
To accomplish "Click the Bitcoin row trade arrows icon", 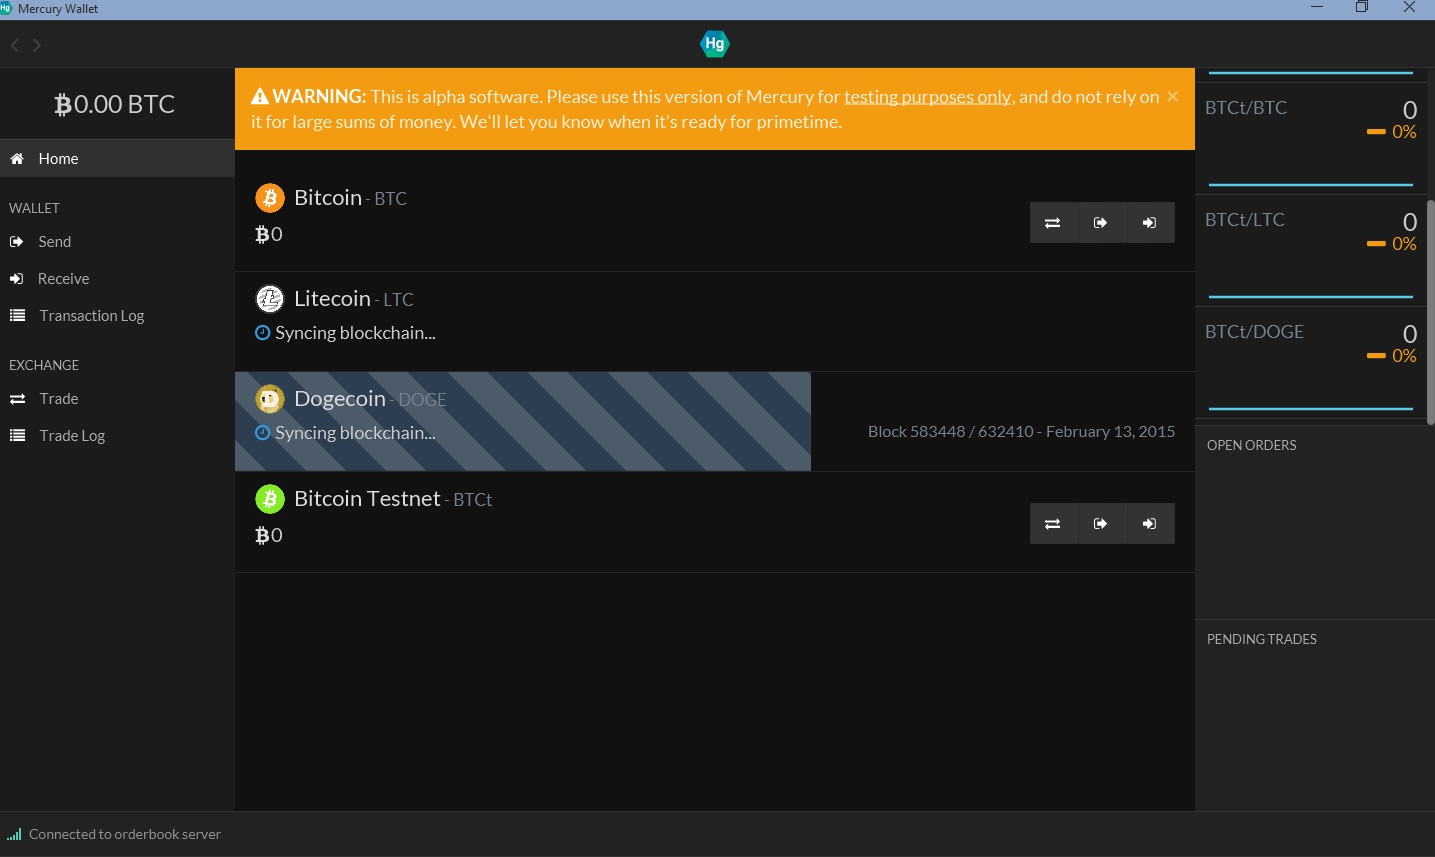I will click(x=1053, y=223).
